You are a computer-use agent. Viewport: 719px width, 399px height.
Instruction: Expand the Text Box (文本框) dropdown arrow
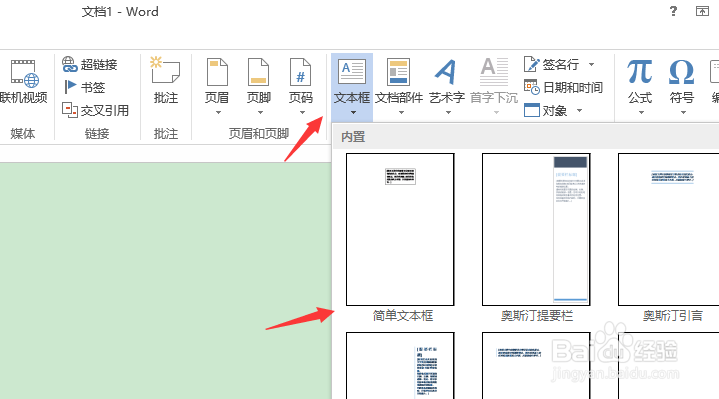tap(353, 112)
